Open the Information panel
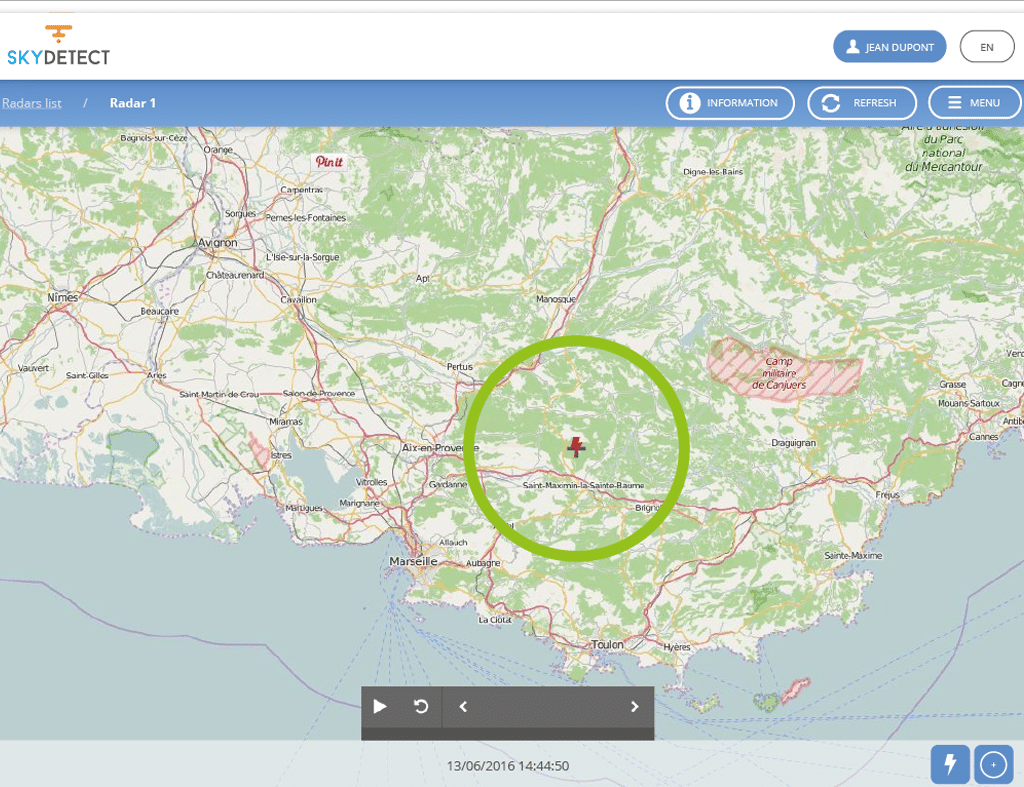 pyautogui.click(x=730, y=103)
